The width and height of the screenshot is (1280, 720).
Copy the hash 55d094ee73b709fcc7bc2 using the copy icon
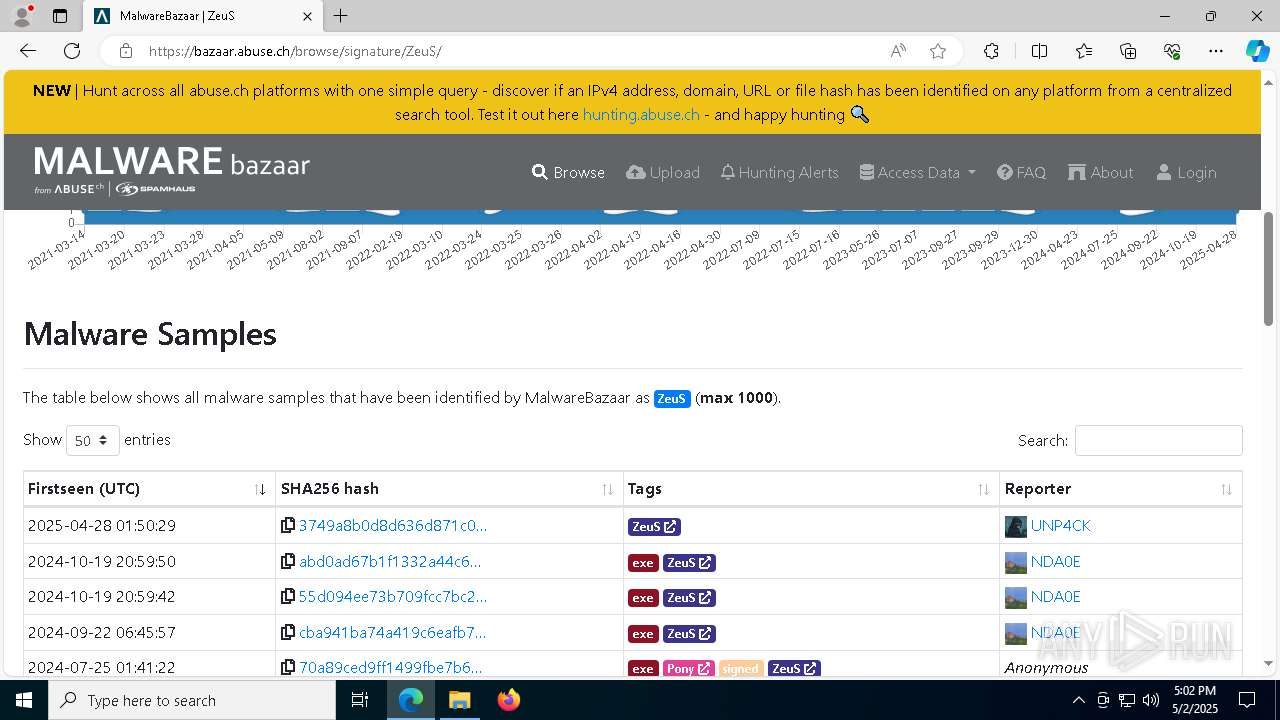tap(288, 597)
